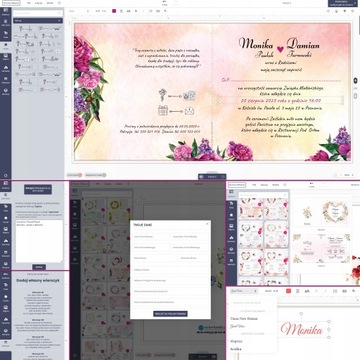Click the first input field in Twoje dane
Screen dimensions: 360x360
pyautogui.click(x=151, y=236)
